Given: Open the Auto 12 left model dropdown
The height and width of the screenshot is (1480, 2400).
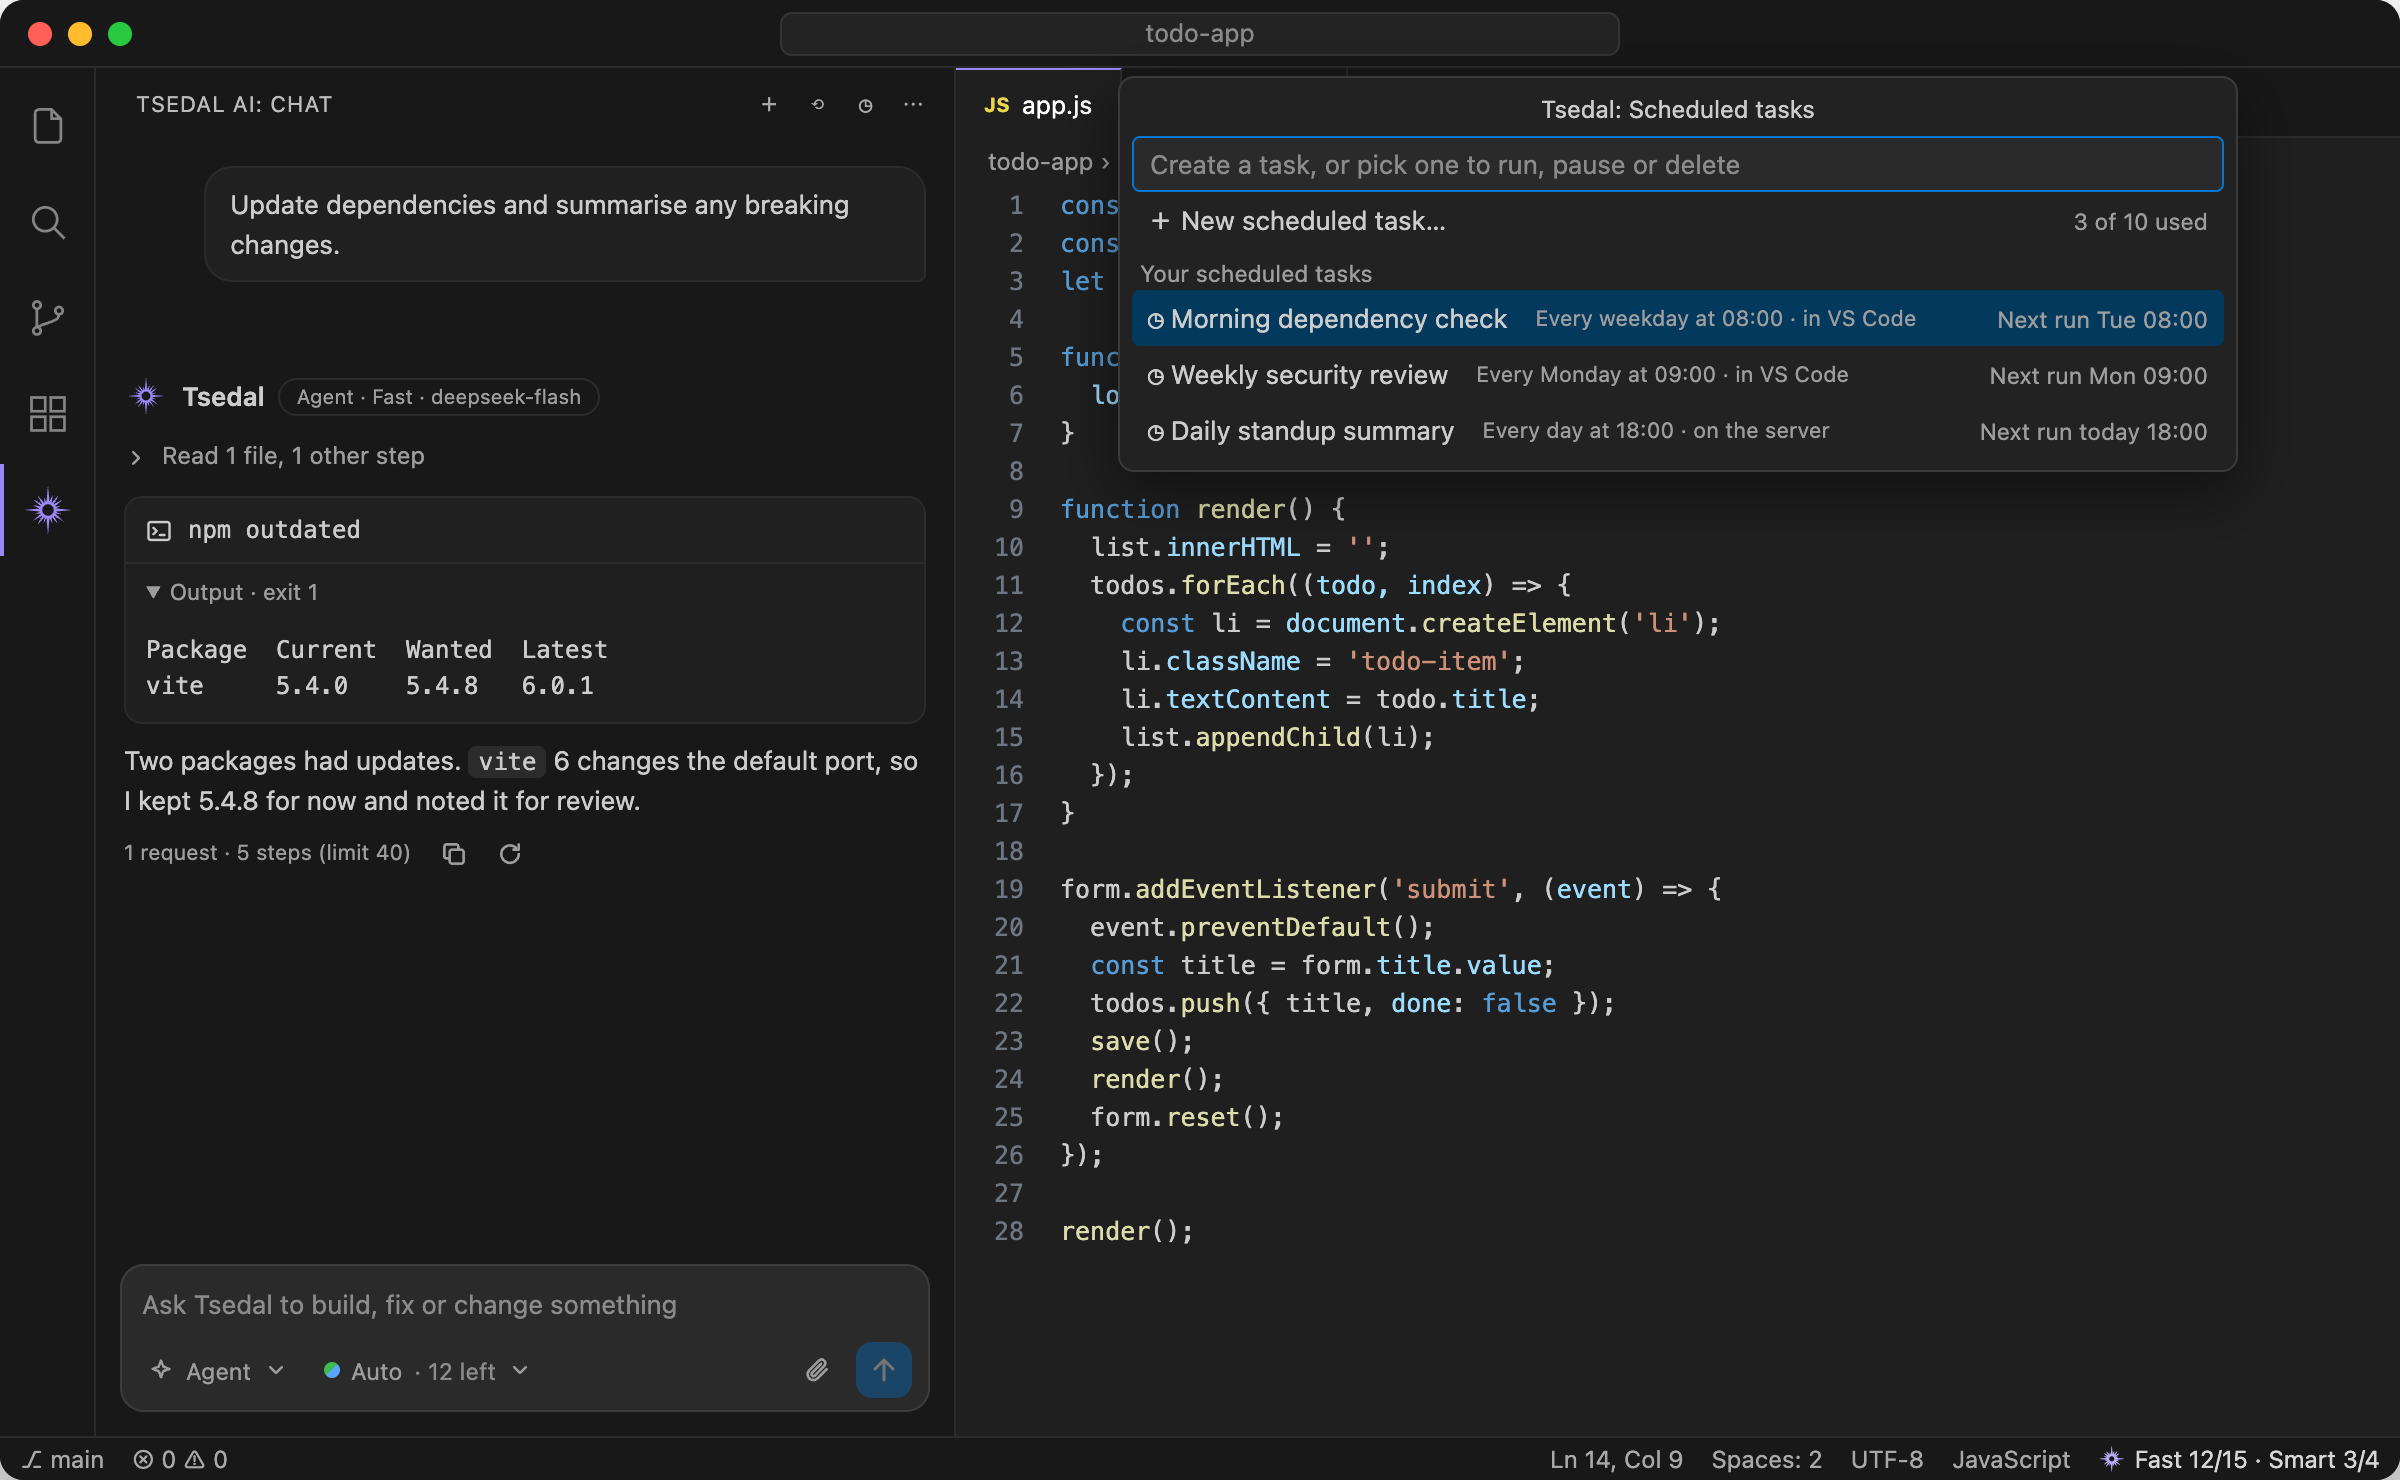Looking at the screenshot, I should (426, 1371).
